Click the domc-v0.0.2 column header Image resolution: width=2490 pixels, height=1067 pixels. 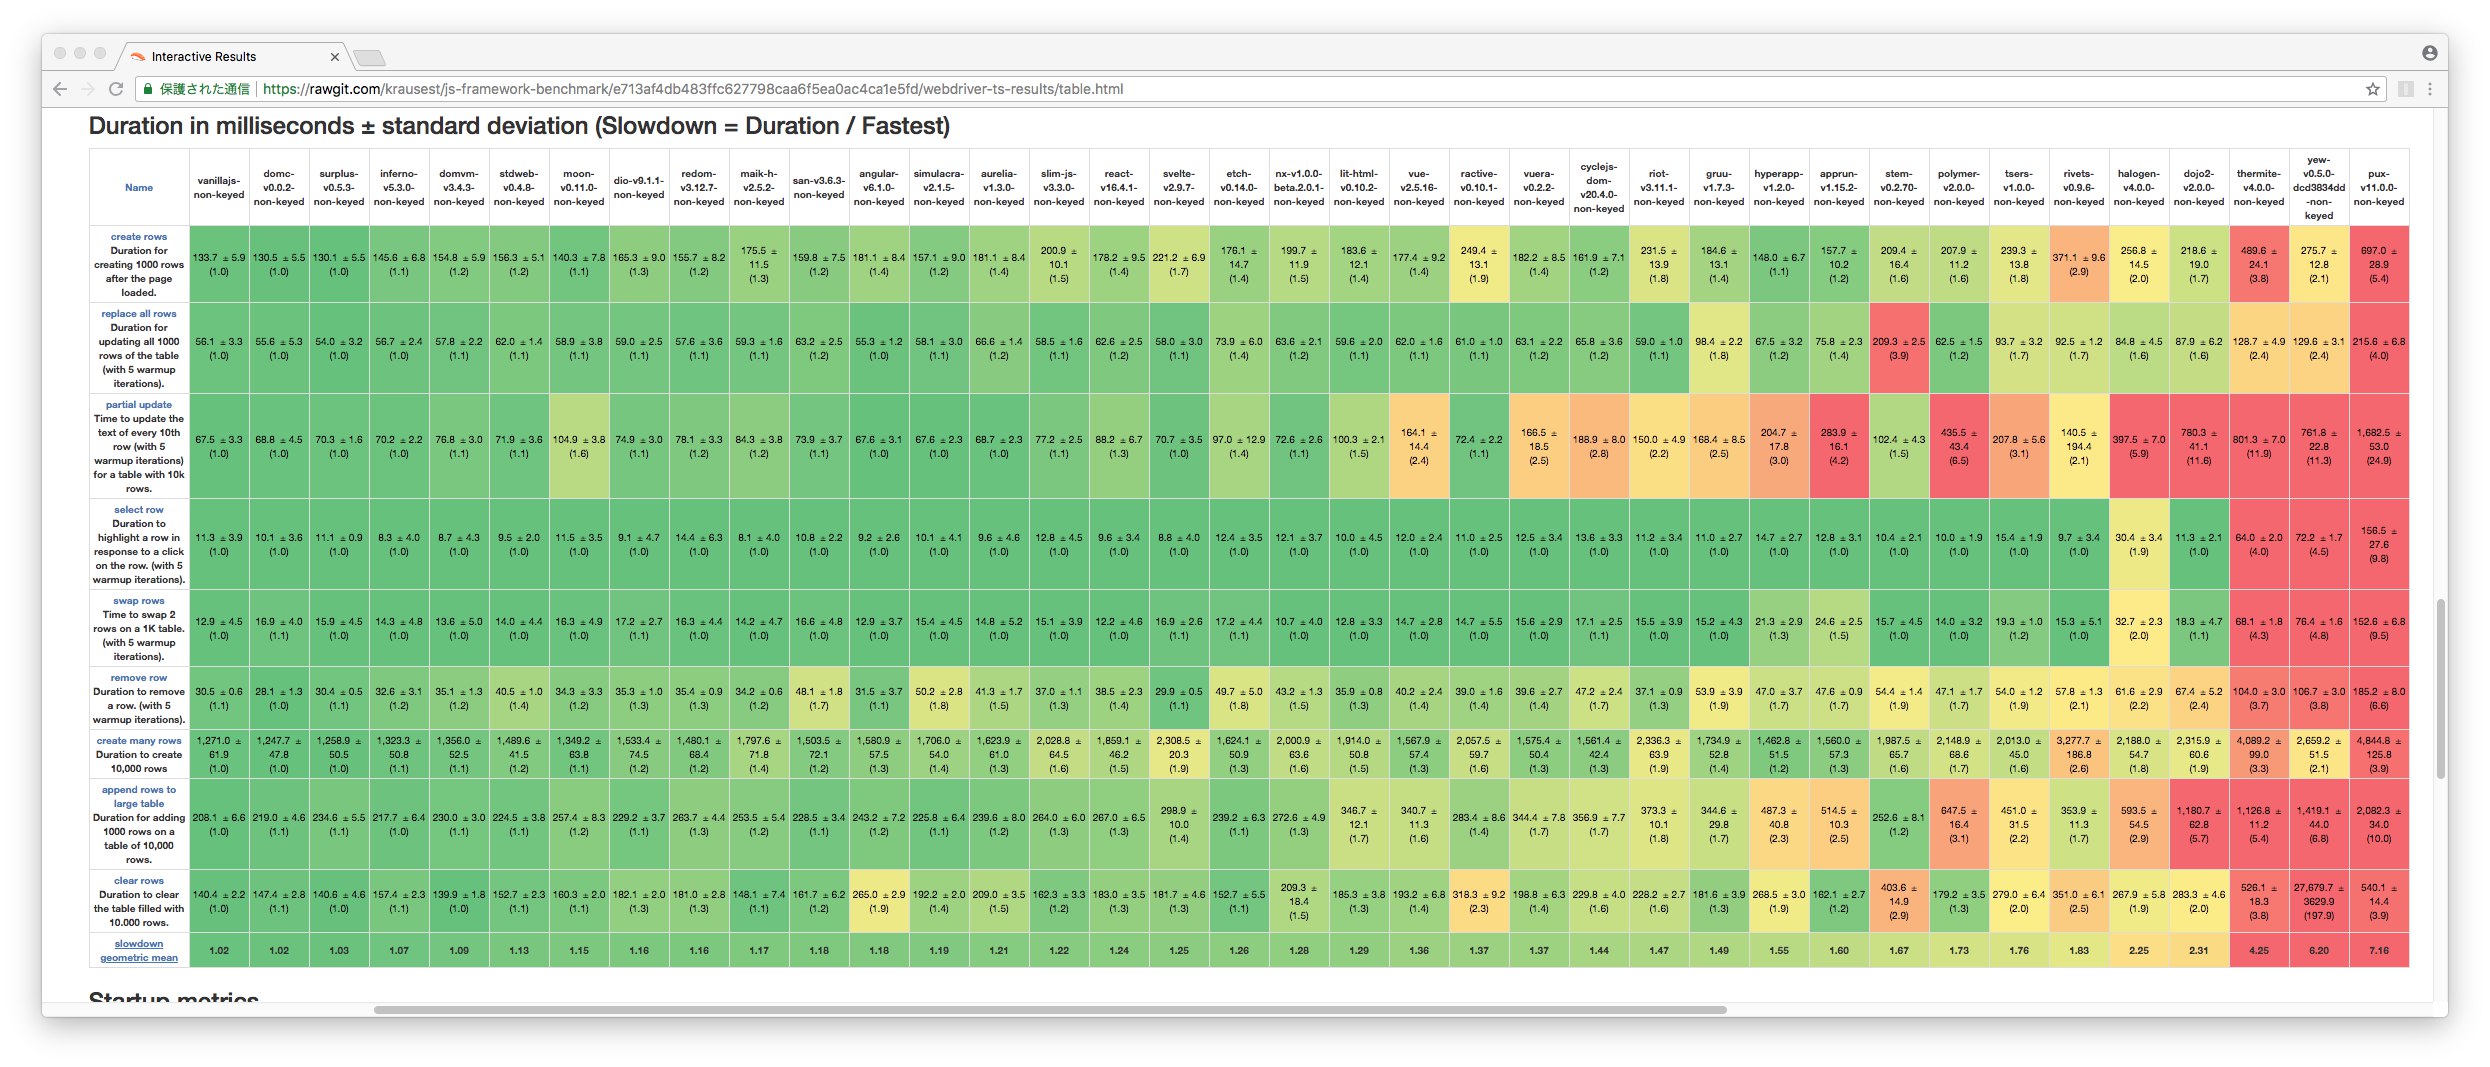point(279,188)
